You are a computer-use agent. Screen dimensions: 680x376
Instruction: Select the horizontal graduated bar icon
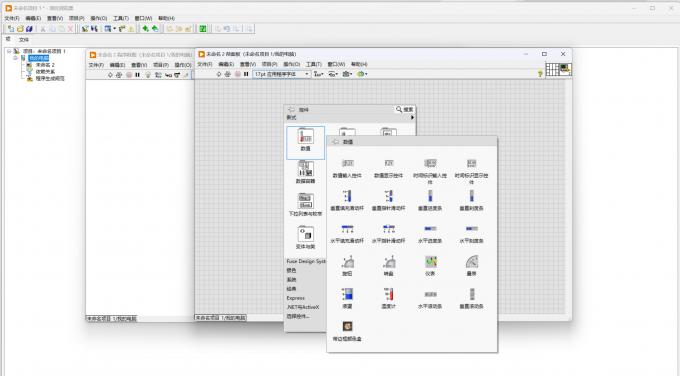pos(471,229)
